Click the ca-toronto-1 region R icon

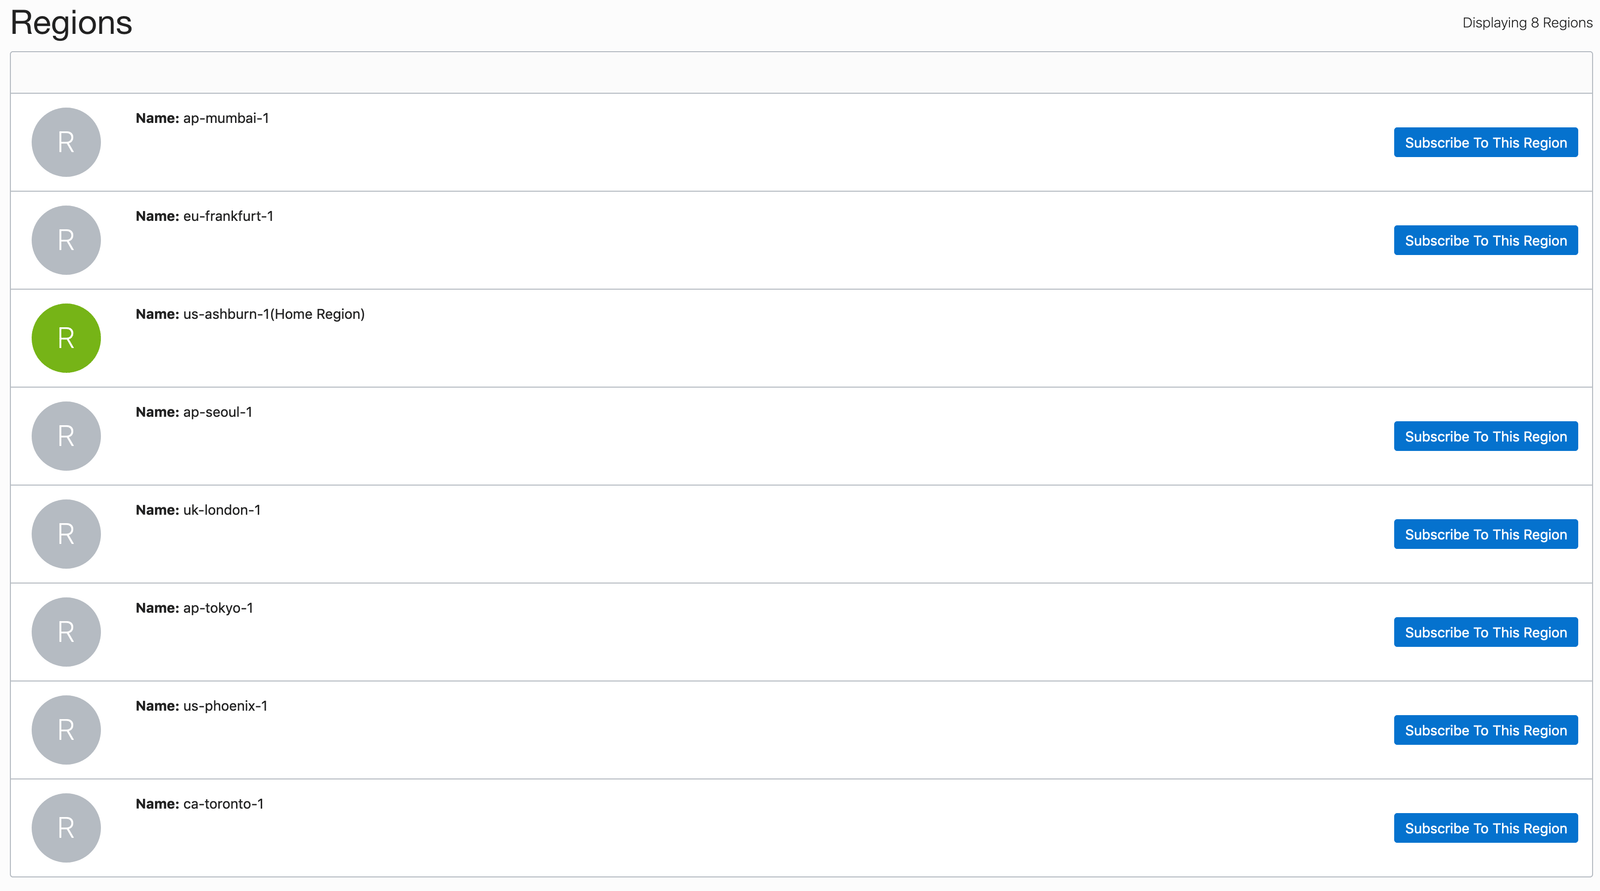[x=66, y=828]
